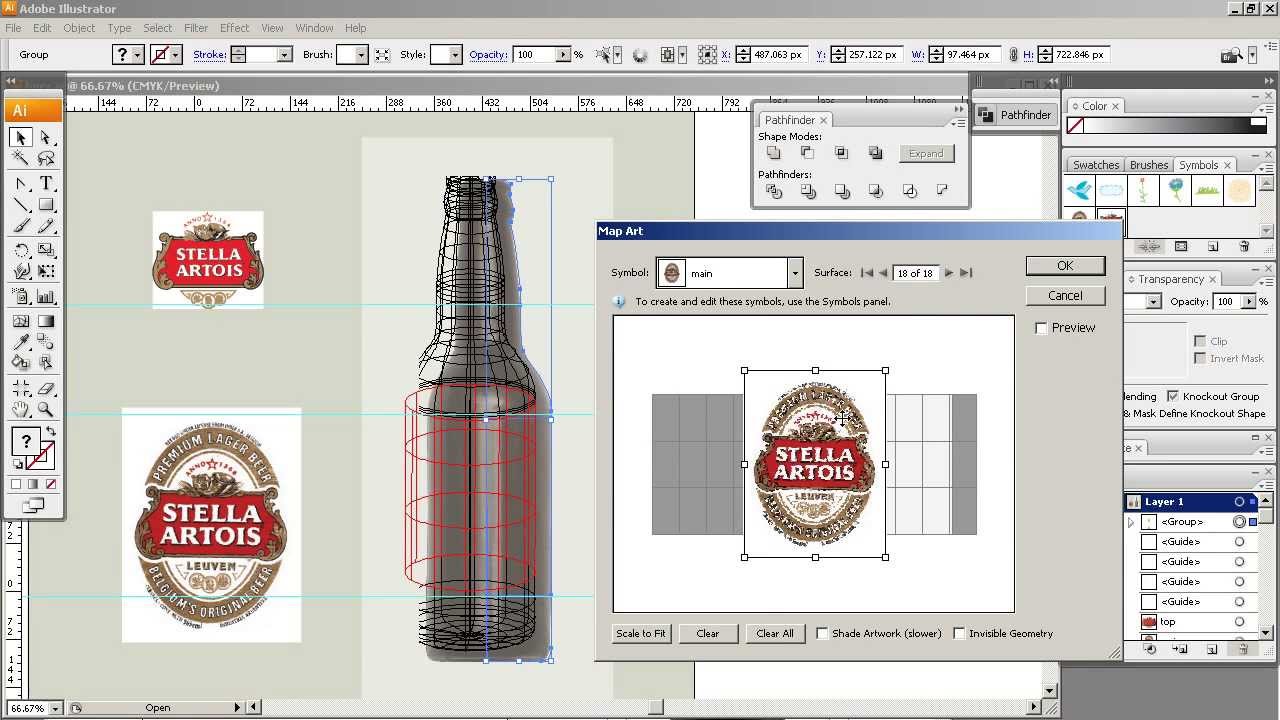The width and height of the screenshot is (1280, 720).
Task: Click the Minus Back pathfinder icon
Action: pyautogui.click(x=942, y=190)
